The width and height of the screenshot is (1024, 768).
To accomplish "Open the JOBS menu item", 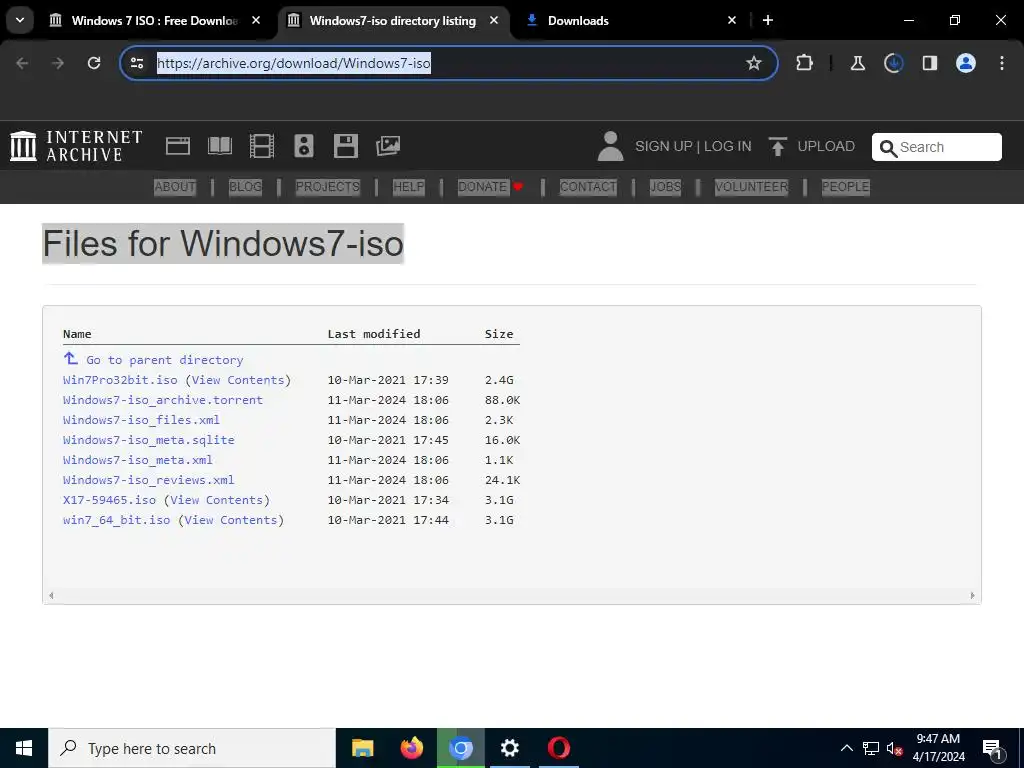I will 665,187.
